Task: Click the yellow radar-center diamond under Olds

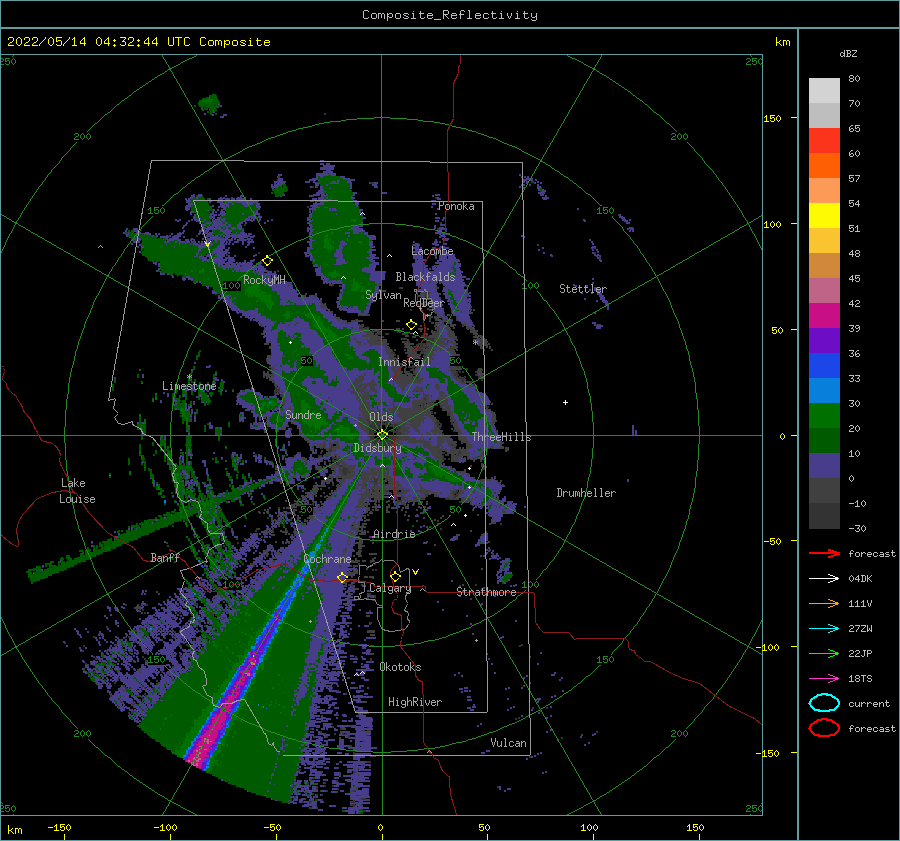Action: [x=382, y=435]
